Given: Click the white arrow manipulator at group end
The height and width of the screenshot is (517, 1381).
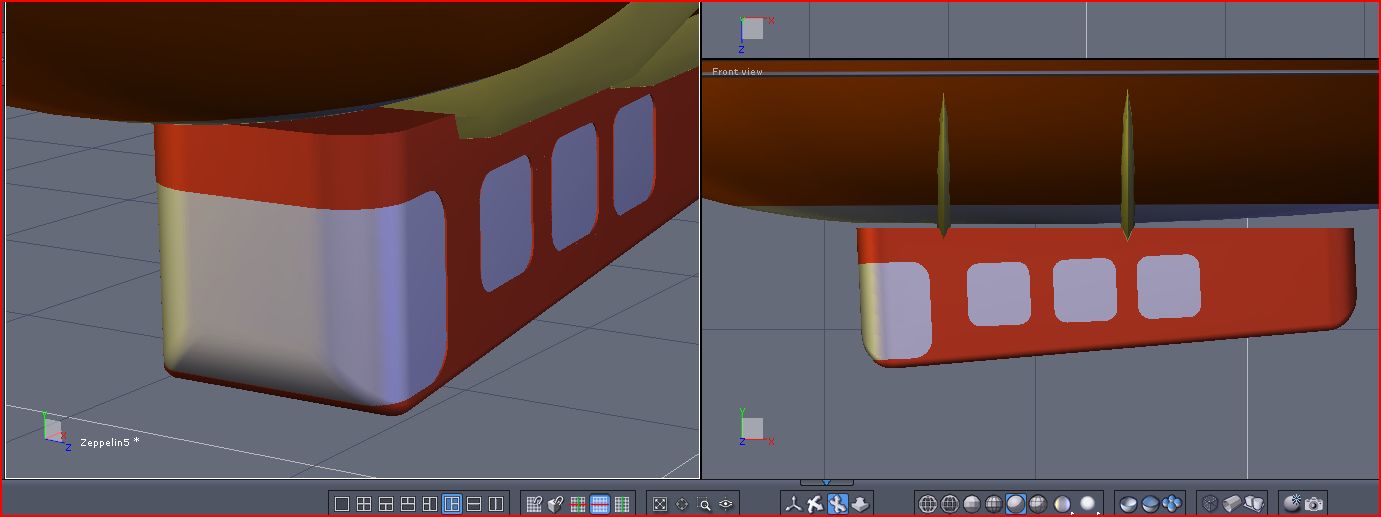Looking at the screenshot, I should click(x=860, y=504).
